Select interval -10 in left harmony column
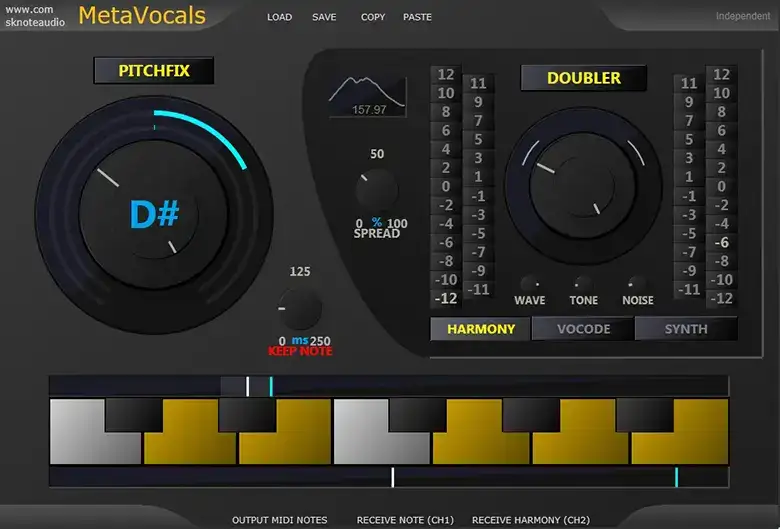 point(446,280)
